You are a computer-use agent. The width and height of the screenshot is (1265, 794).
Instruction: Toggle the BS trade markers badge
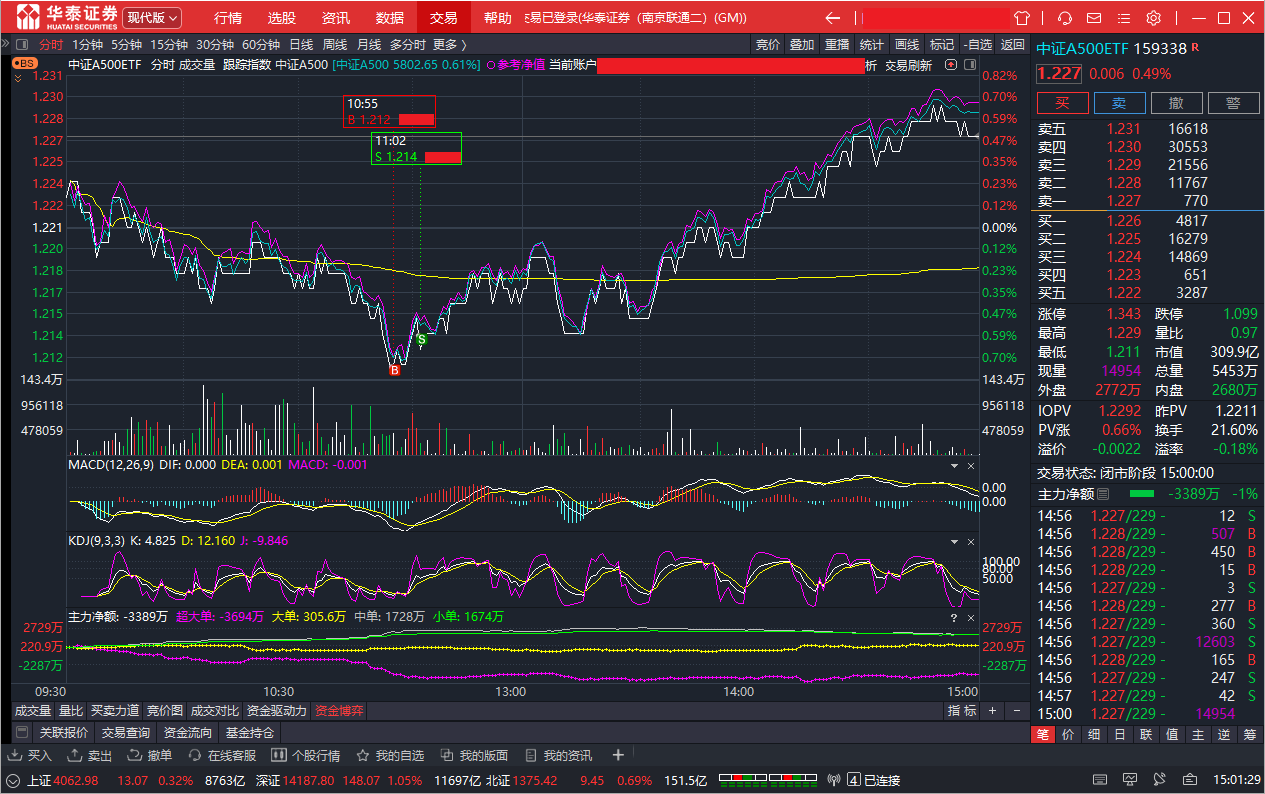[x=25, y=64]
